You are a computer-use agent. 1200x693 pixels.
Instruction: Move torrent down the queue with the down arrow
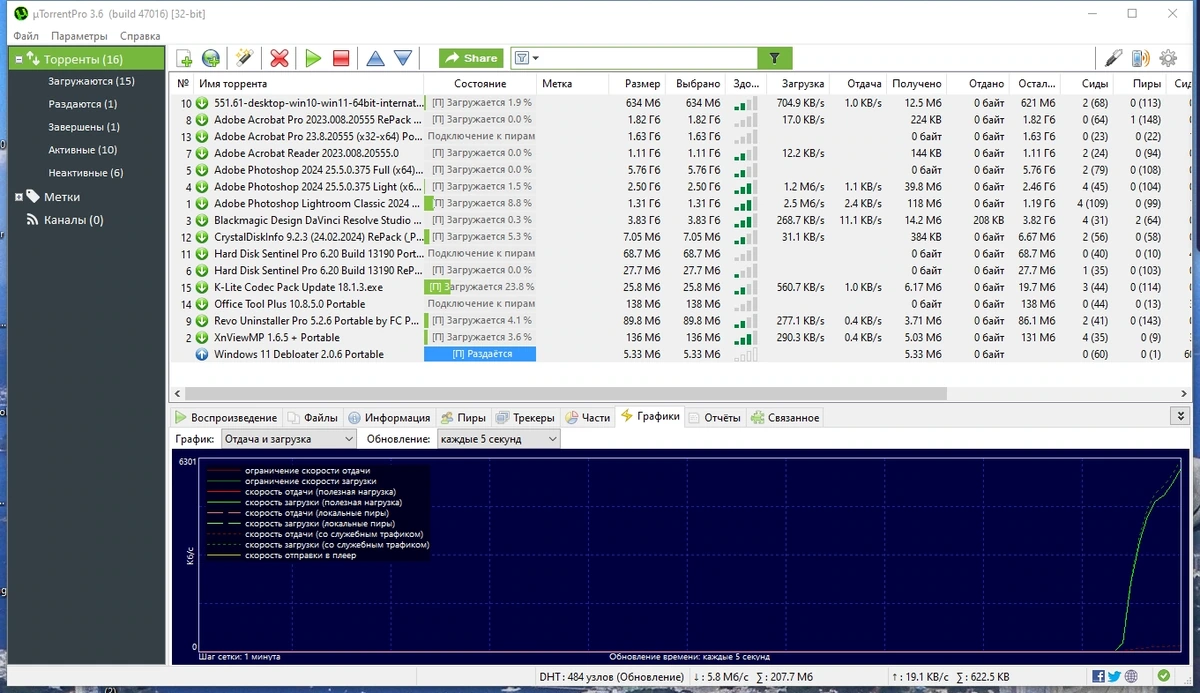[403, 59]
